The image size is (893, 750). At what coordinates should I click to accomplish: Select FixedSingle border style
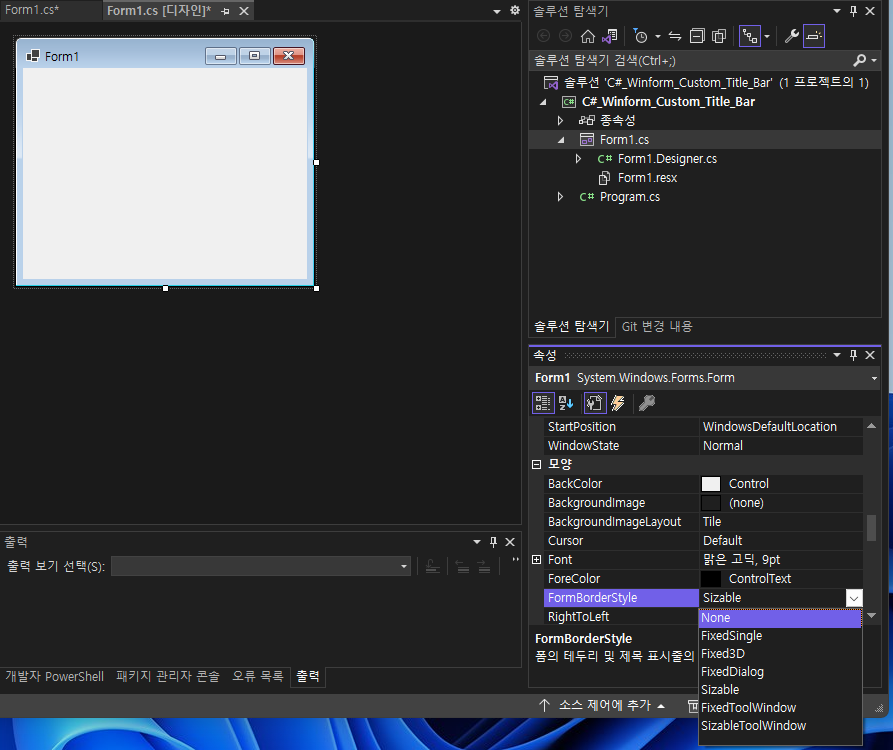(x=780, y=636)
